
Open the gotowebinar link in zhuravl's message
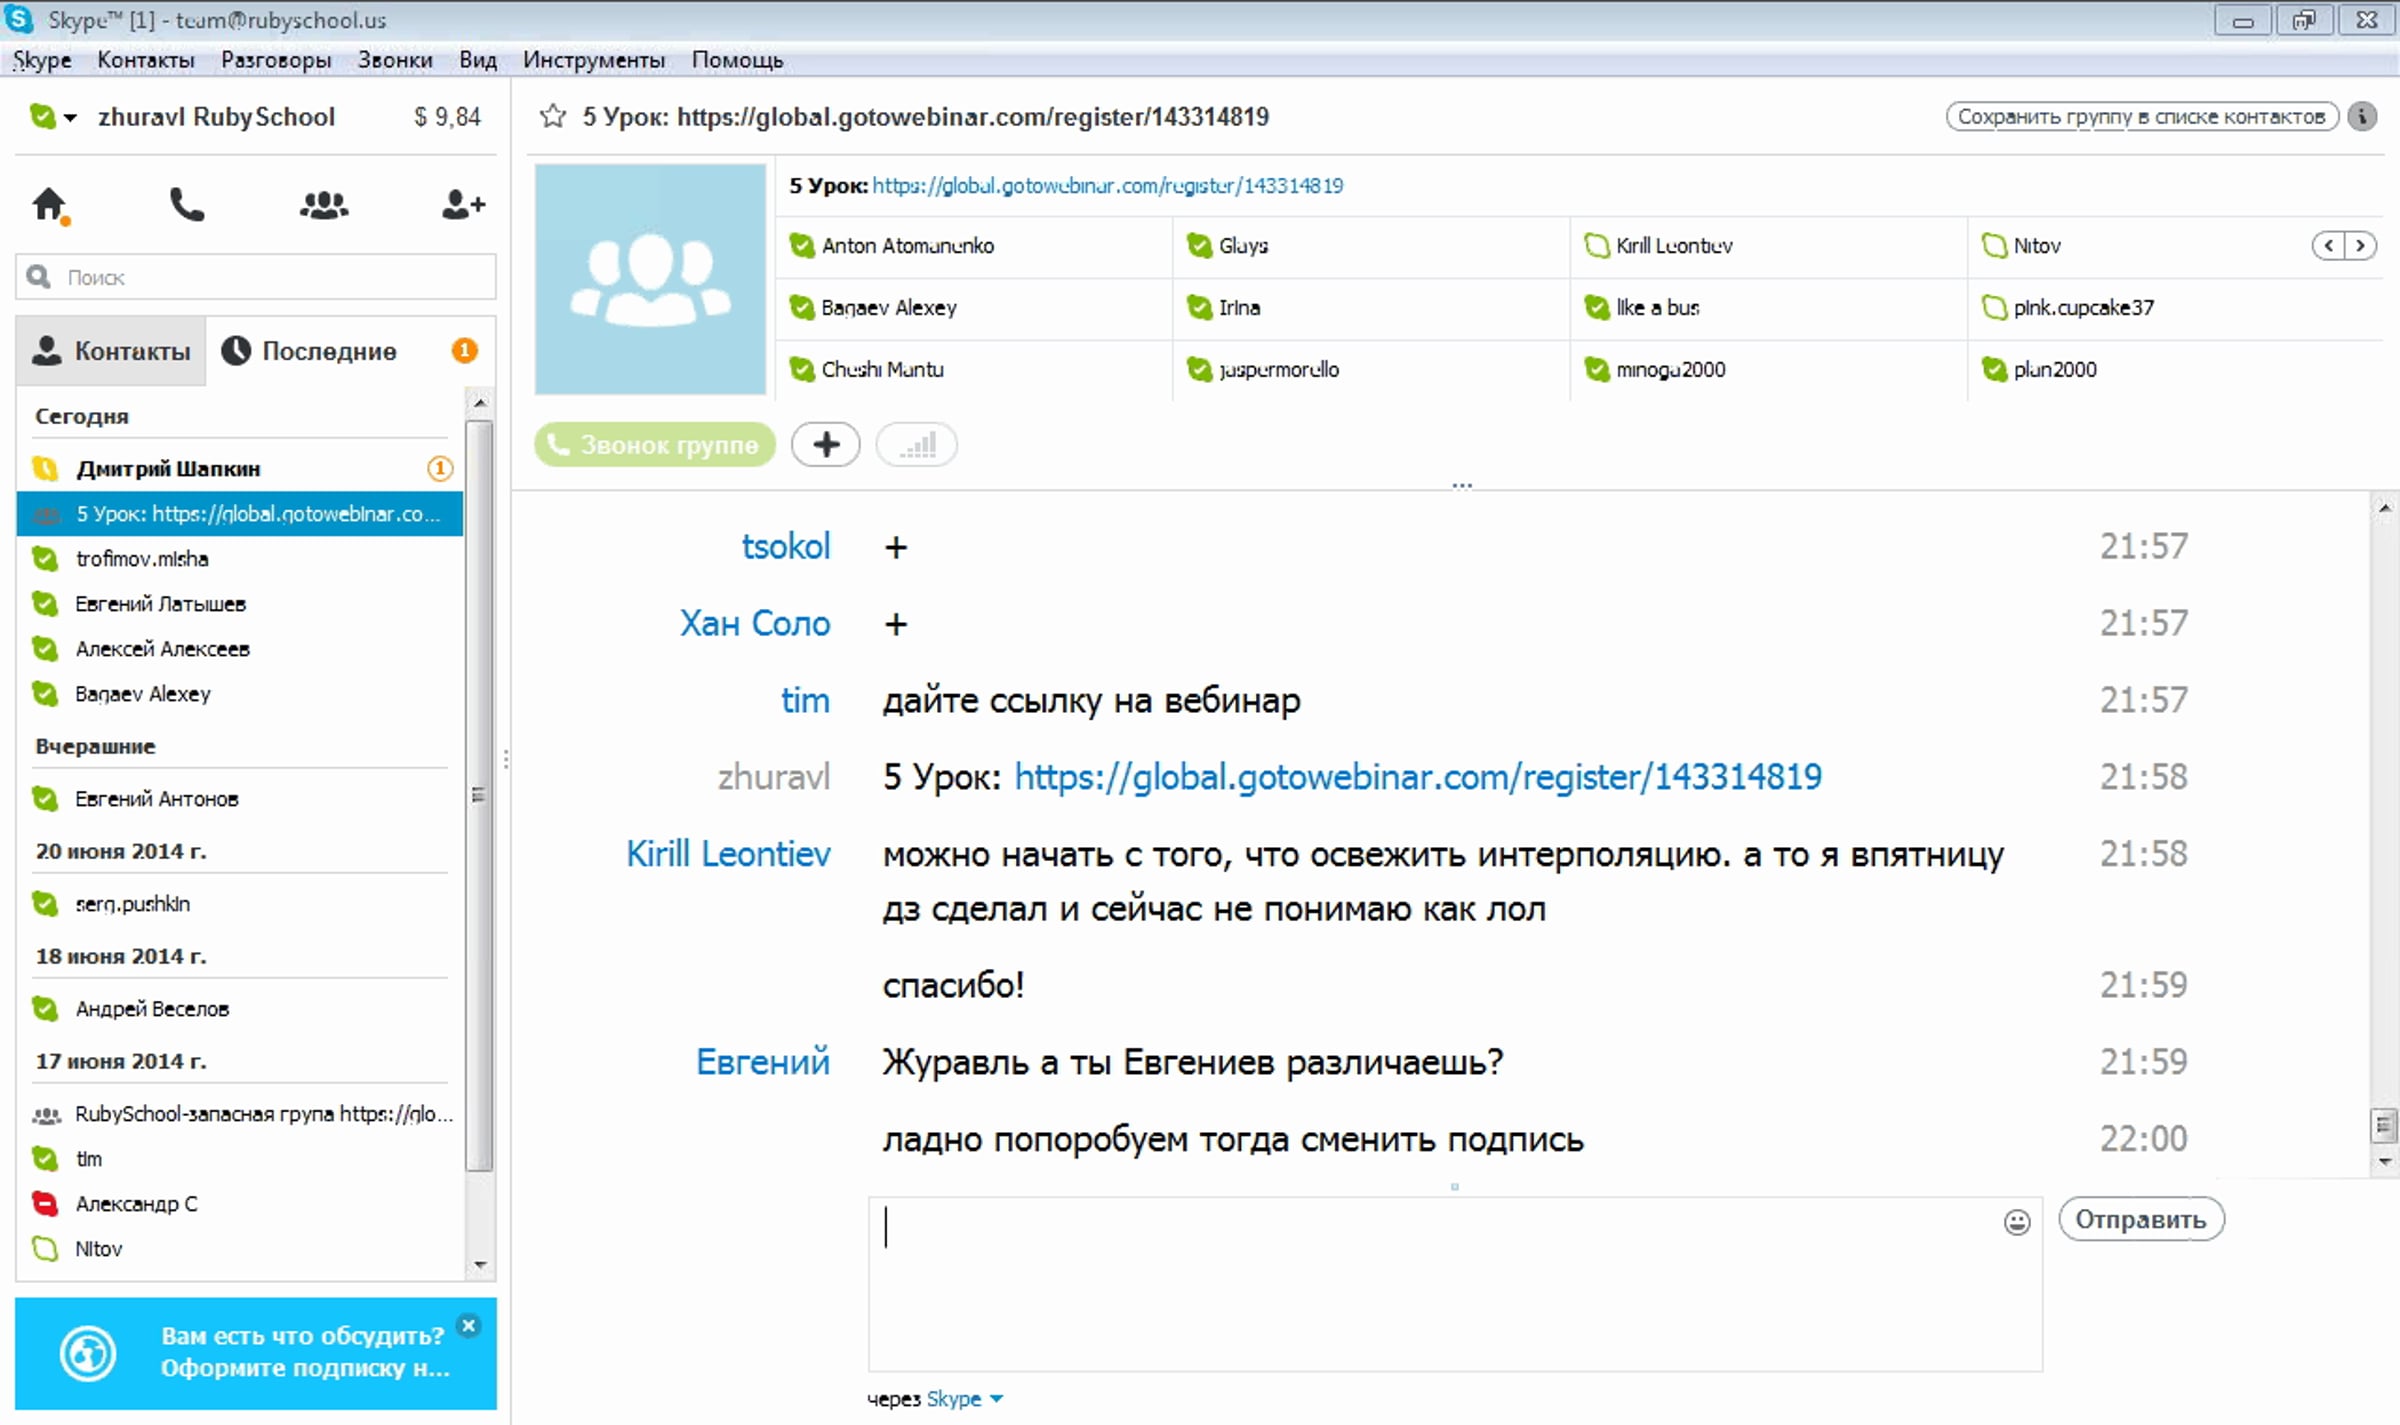(x=1417, y=777)
